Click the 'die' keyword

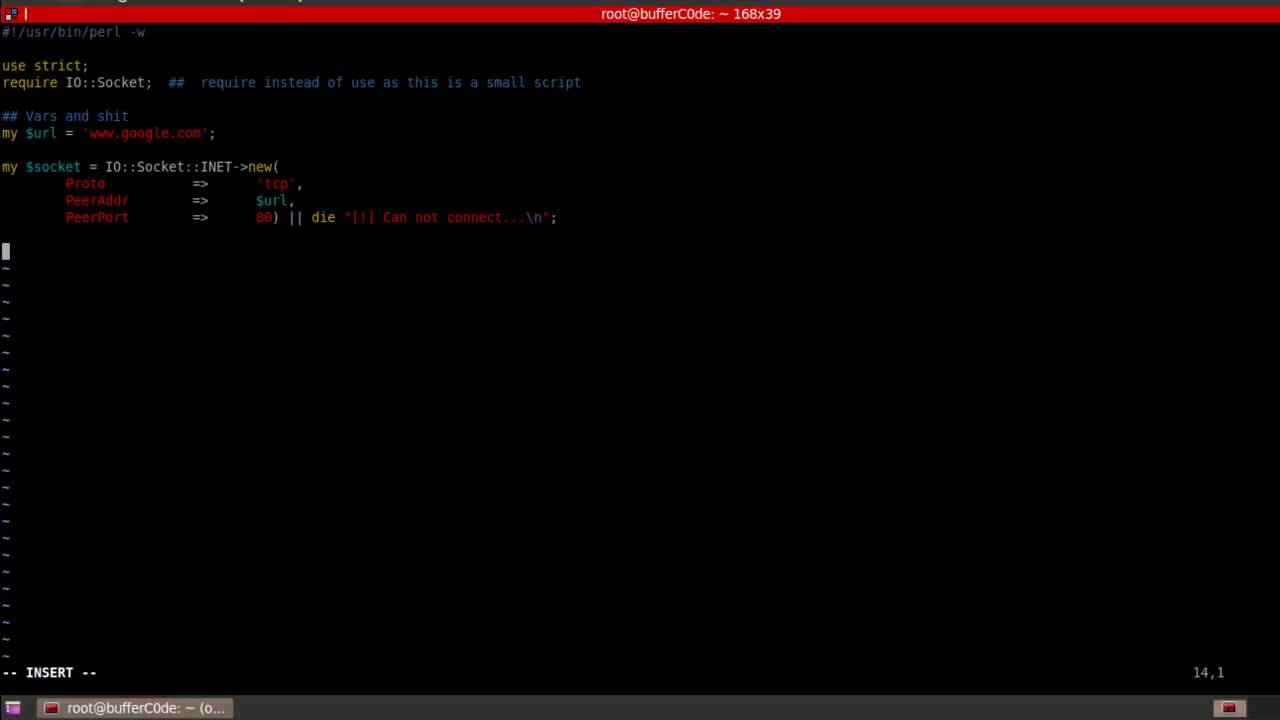click(x=323, y=217)
